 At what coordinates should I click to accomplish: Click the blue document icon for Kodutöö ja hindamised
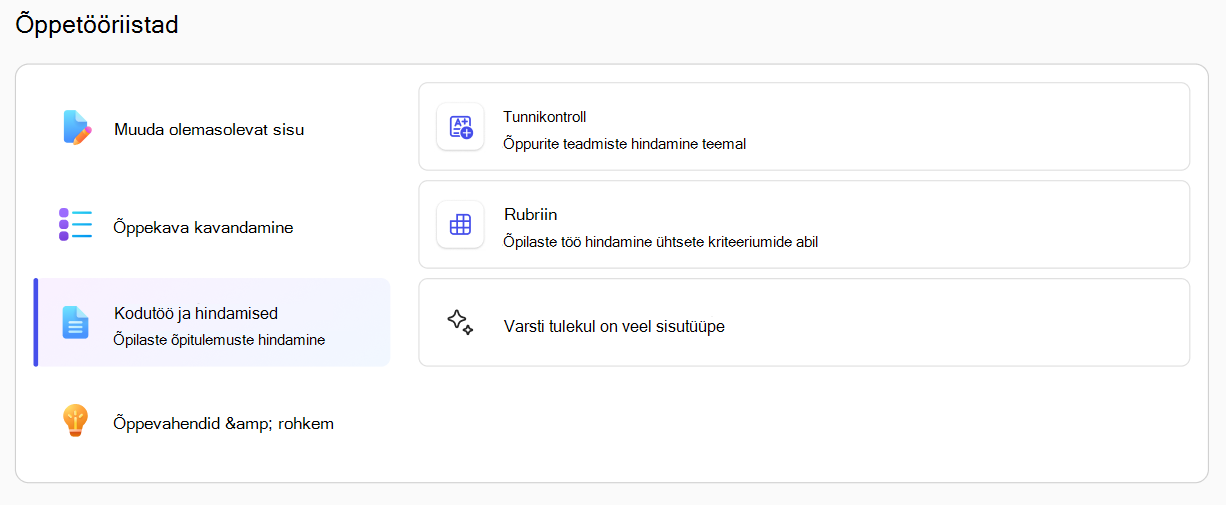click(76, 322)
